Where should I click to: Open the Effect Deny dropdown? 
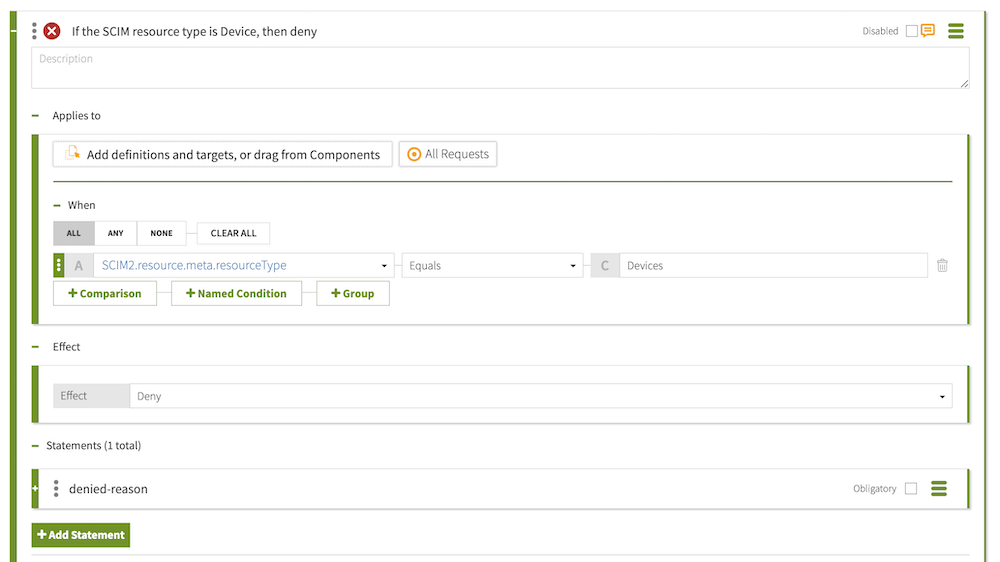click(x=540, y=397)
